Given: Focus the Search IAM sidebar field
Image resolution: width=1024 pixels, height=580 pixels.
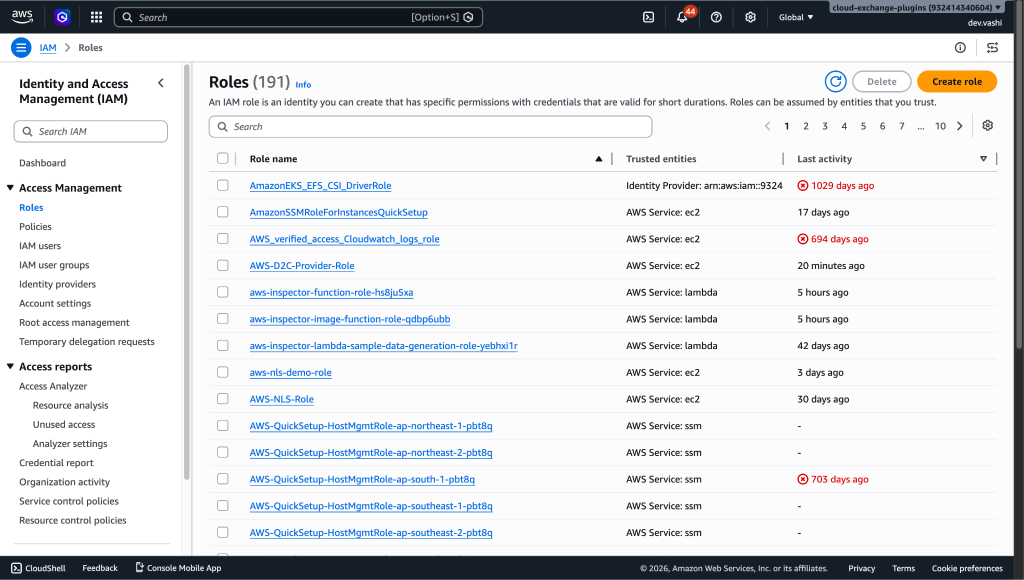Looking at the screenshot, I should 91,131.
